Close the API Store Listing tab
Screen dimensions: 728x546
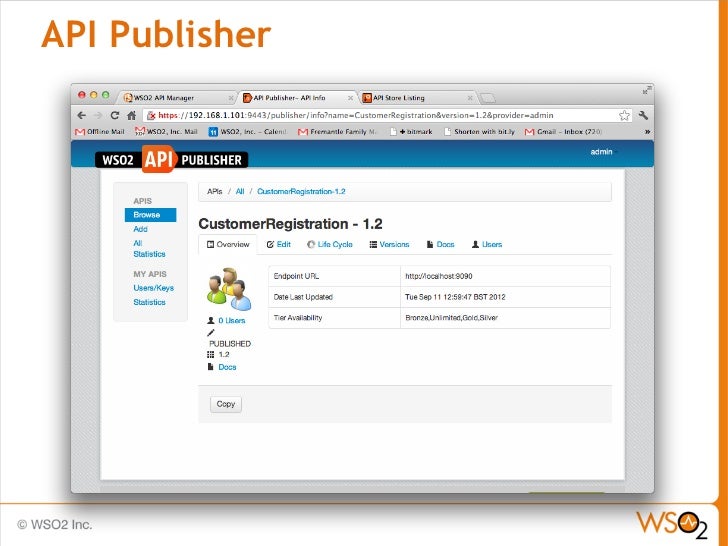(470, 98)
